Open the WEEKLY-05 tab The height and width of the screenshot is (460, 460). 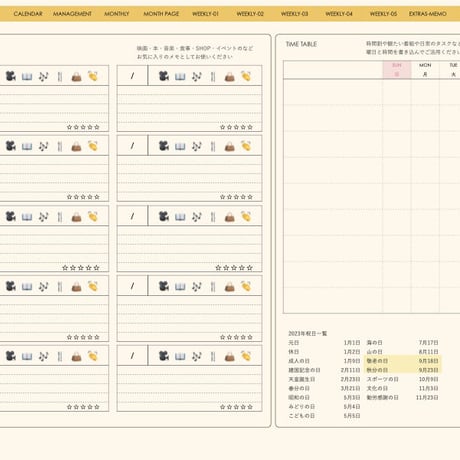point(383,14)
